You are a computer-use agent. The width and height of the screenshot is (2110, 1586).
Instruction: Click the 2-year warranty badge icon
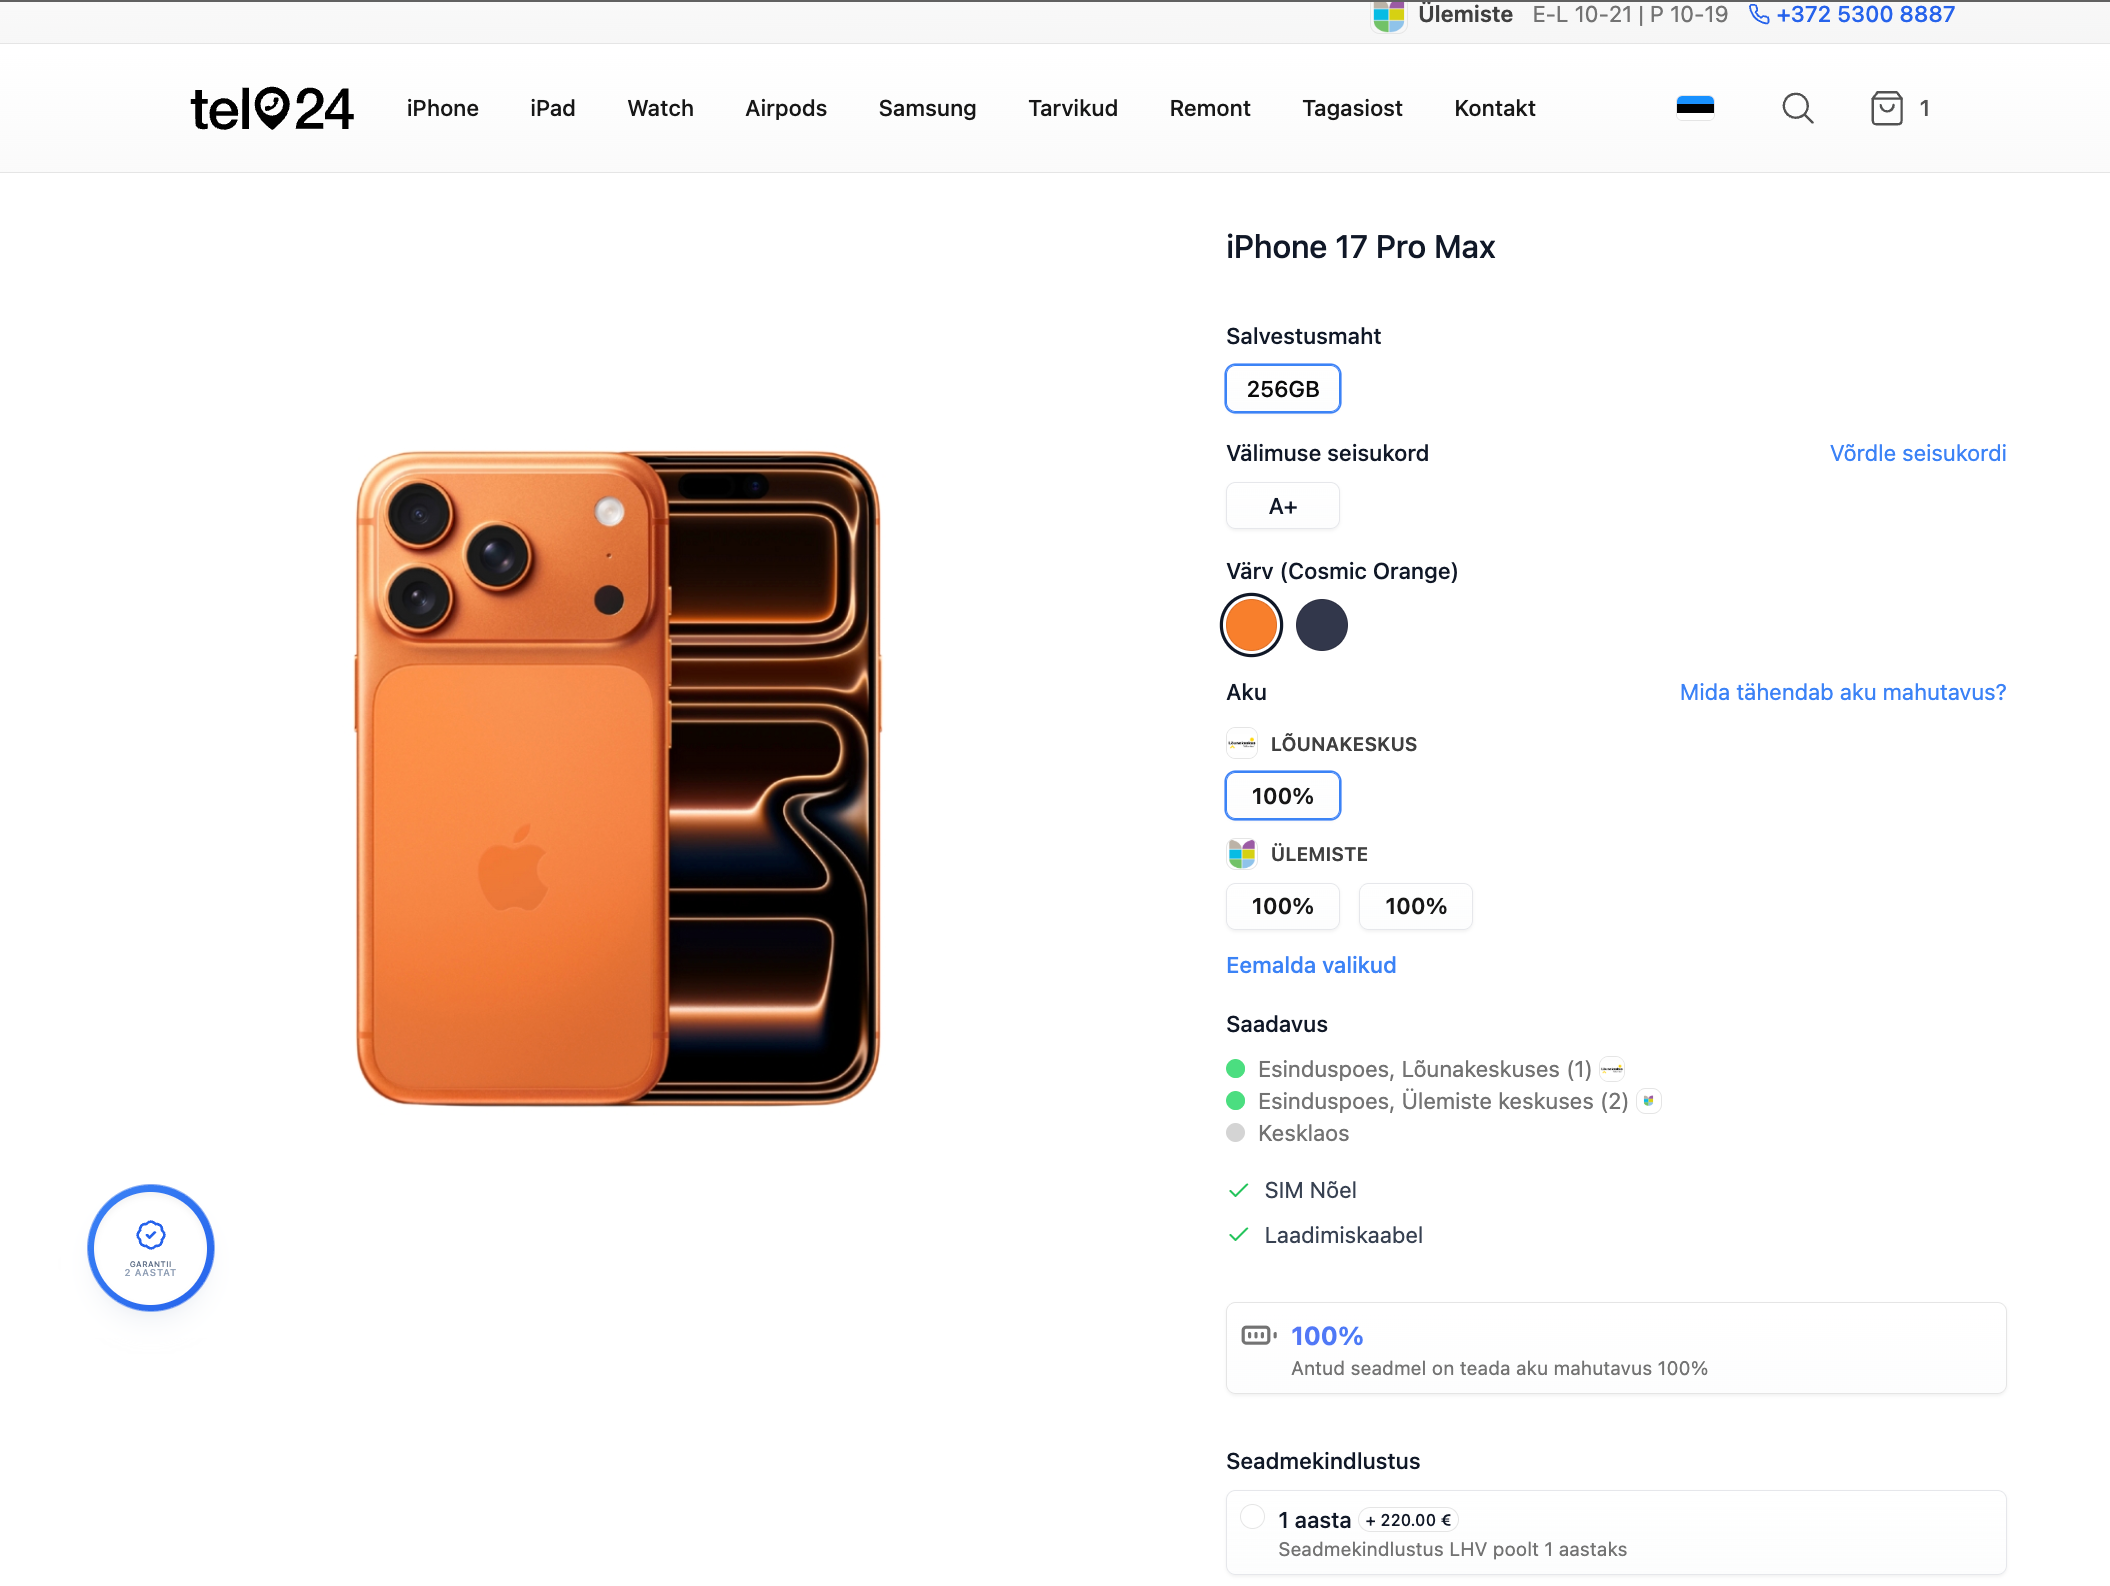click(151, 1247)
